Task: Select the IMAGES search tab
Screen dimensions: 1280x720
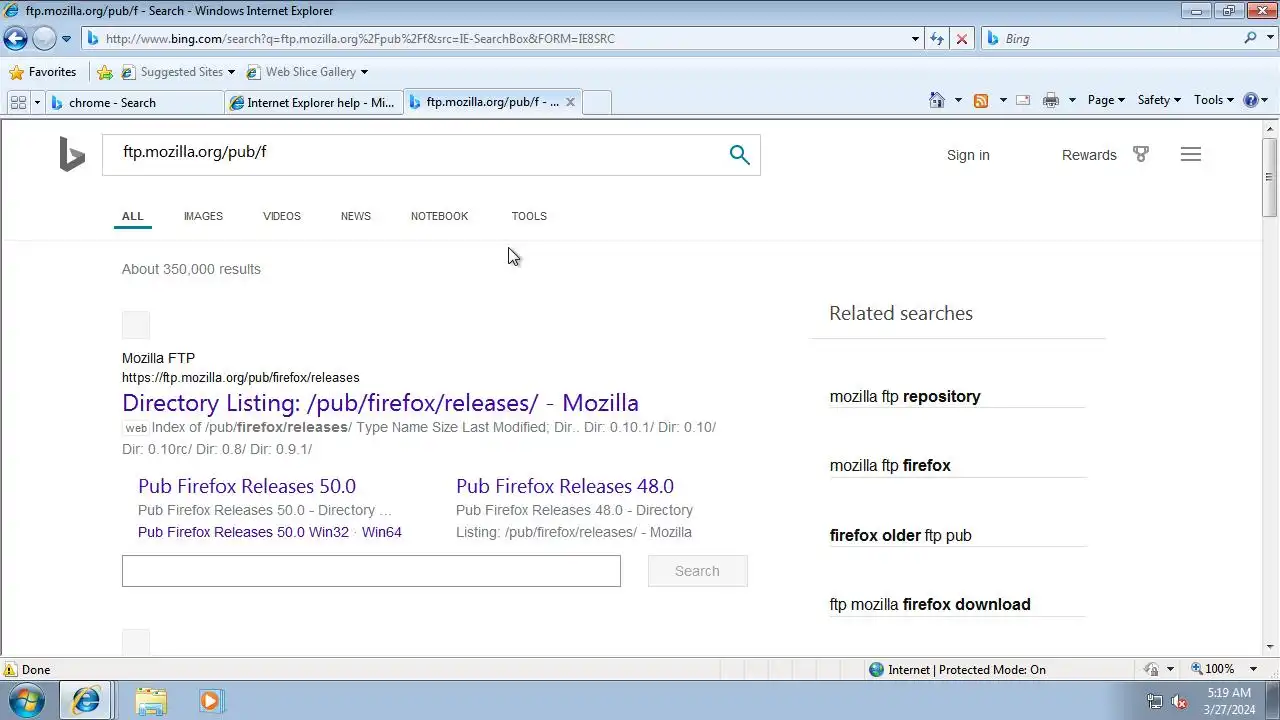Action: (x=203, y=216)
